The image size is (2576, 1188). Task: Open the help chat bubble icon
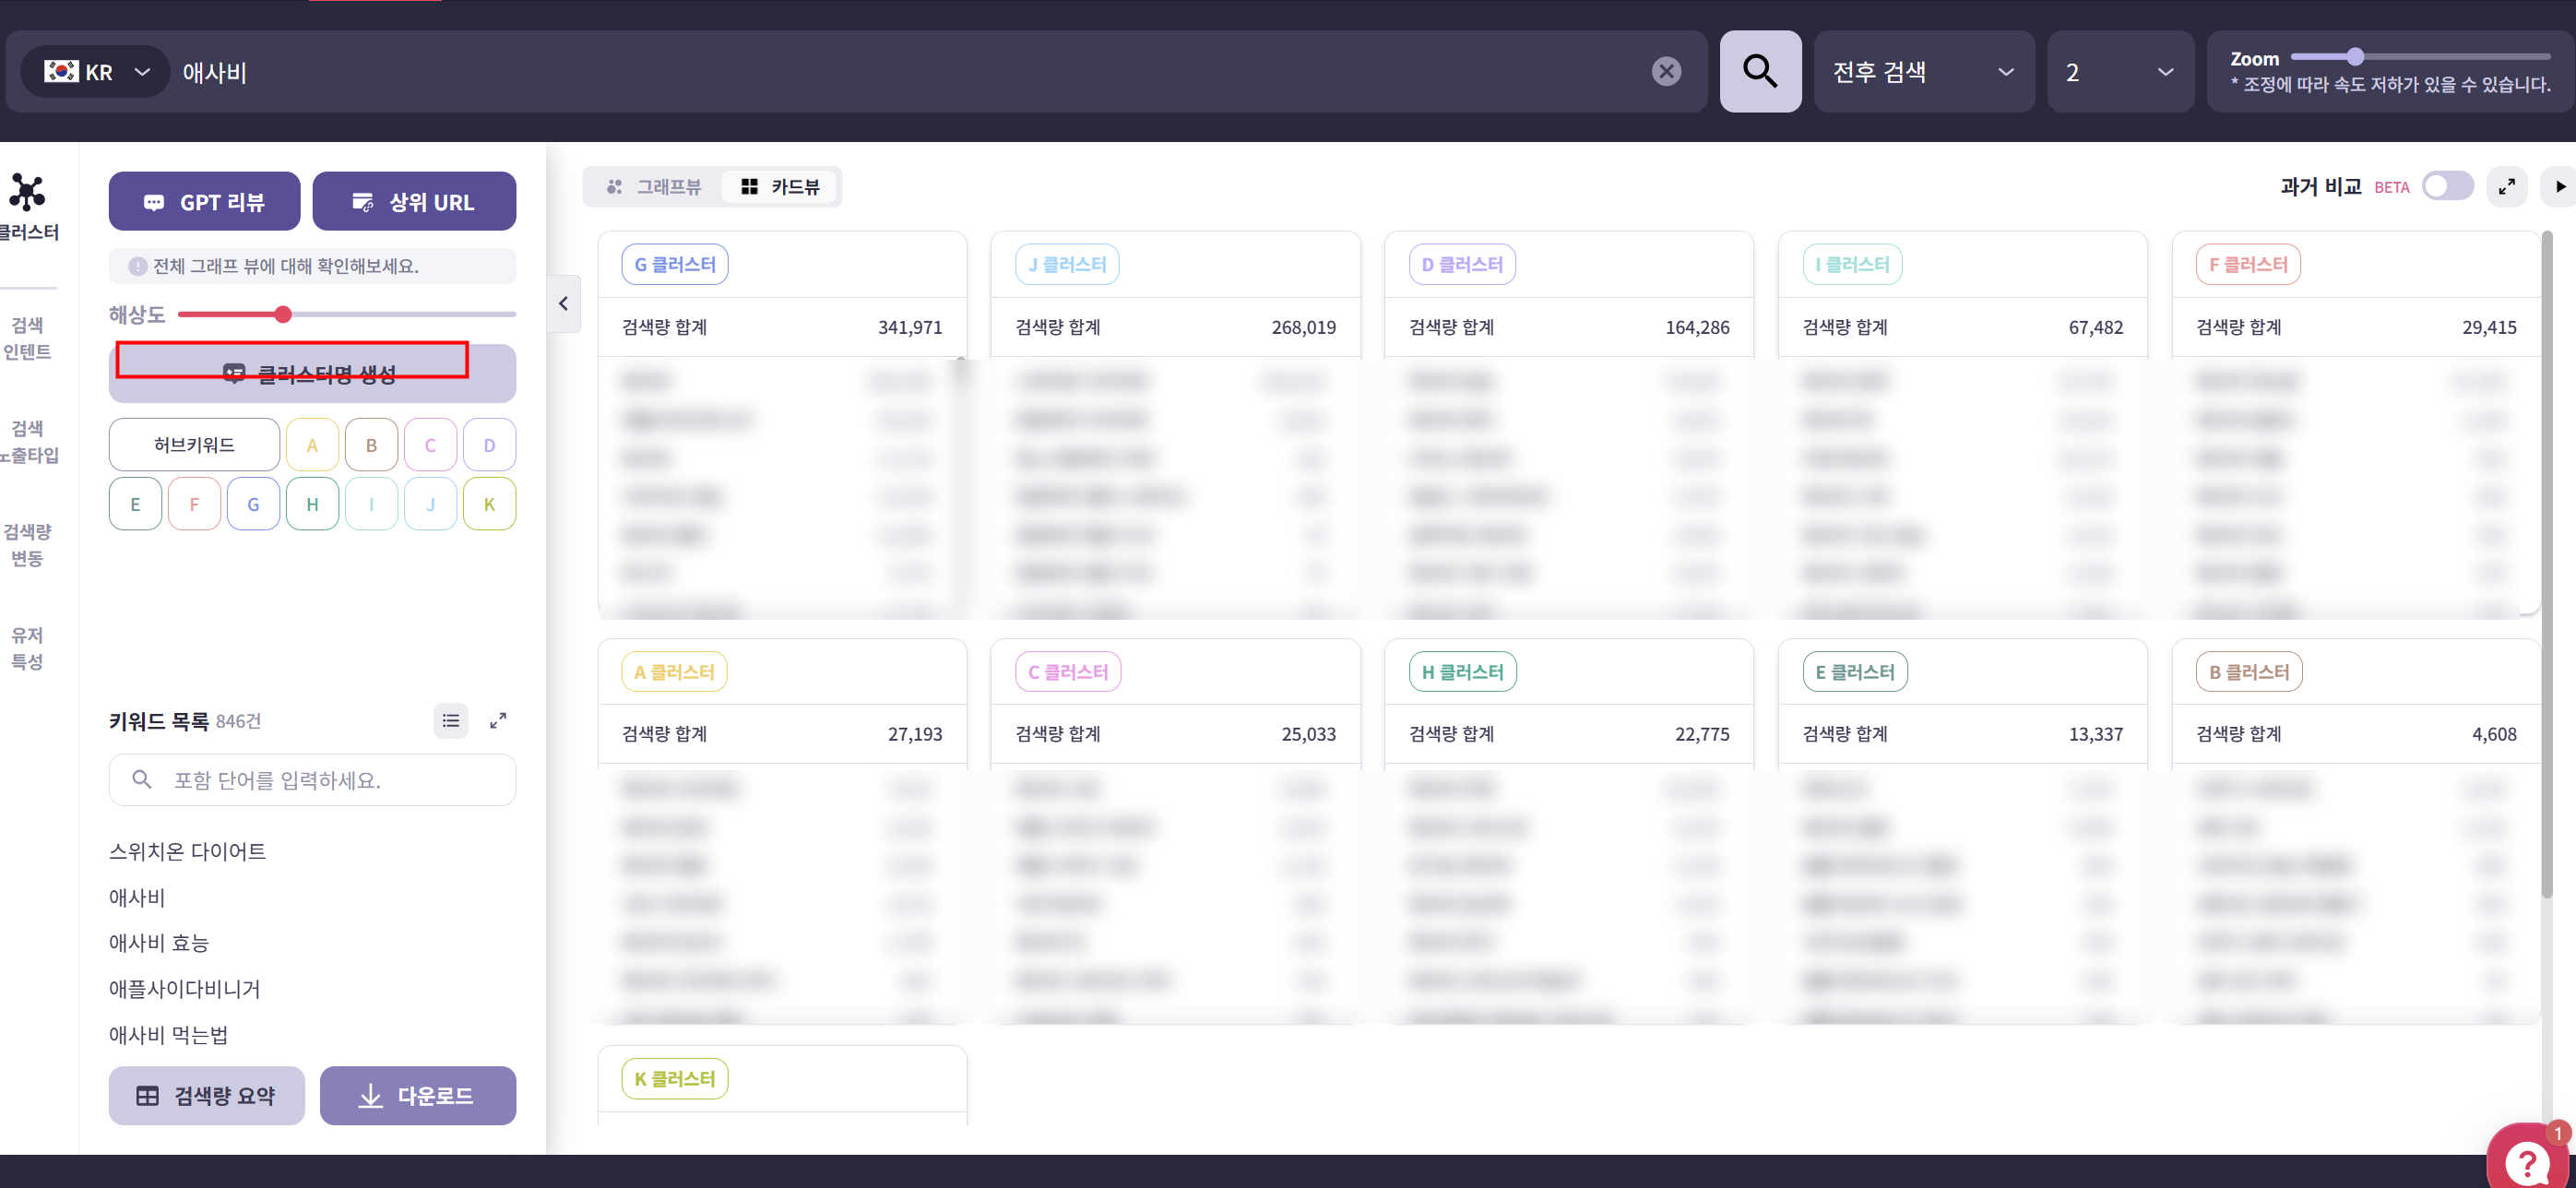pyautogui.click(x=2527, y=1160)
